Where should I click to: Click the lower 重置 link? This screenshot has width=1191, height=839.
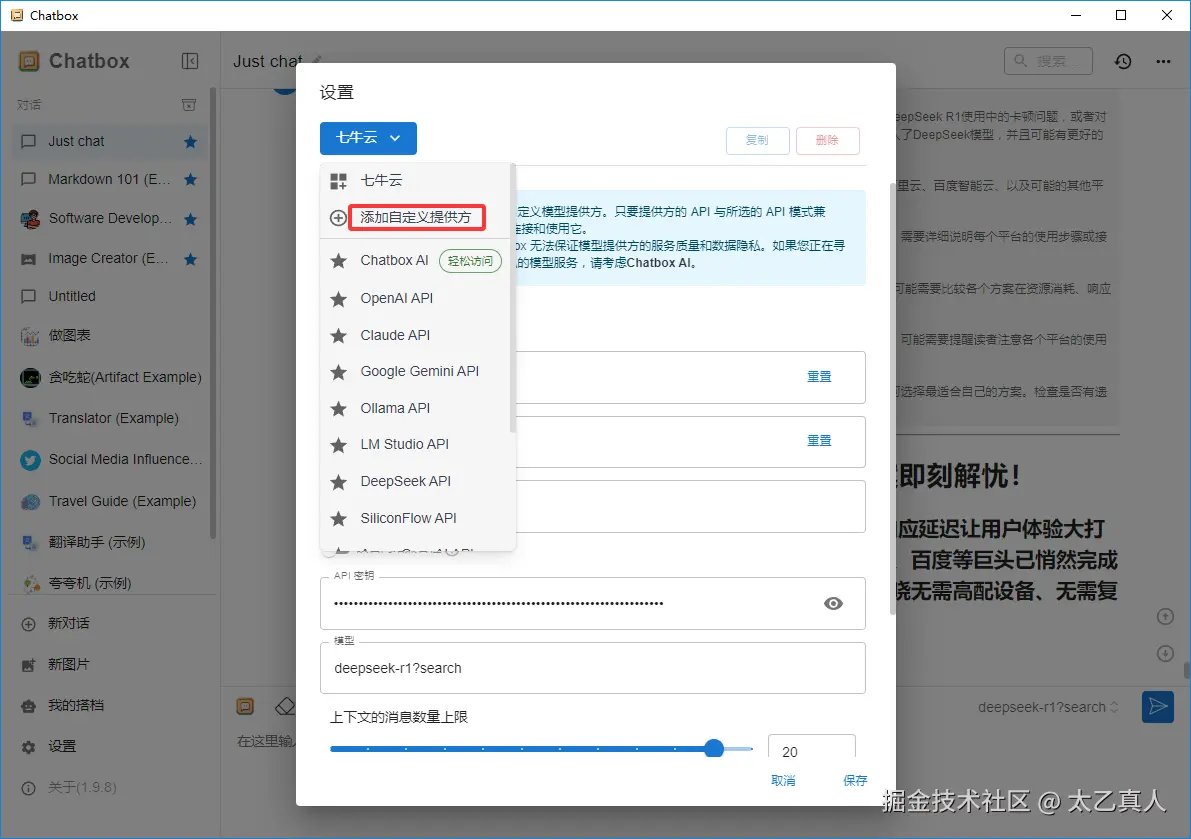click(x=819, y=440)
